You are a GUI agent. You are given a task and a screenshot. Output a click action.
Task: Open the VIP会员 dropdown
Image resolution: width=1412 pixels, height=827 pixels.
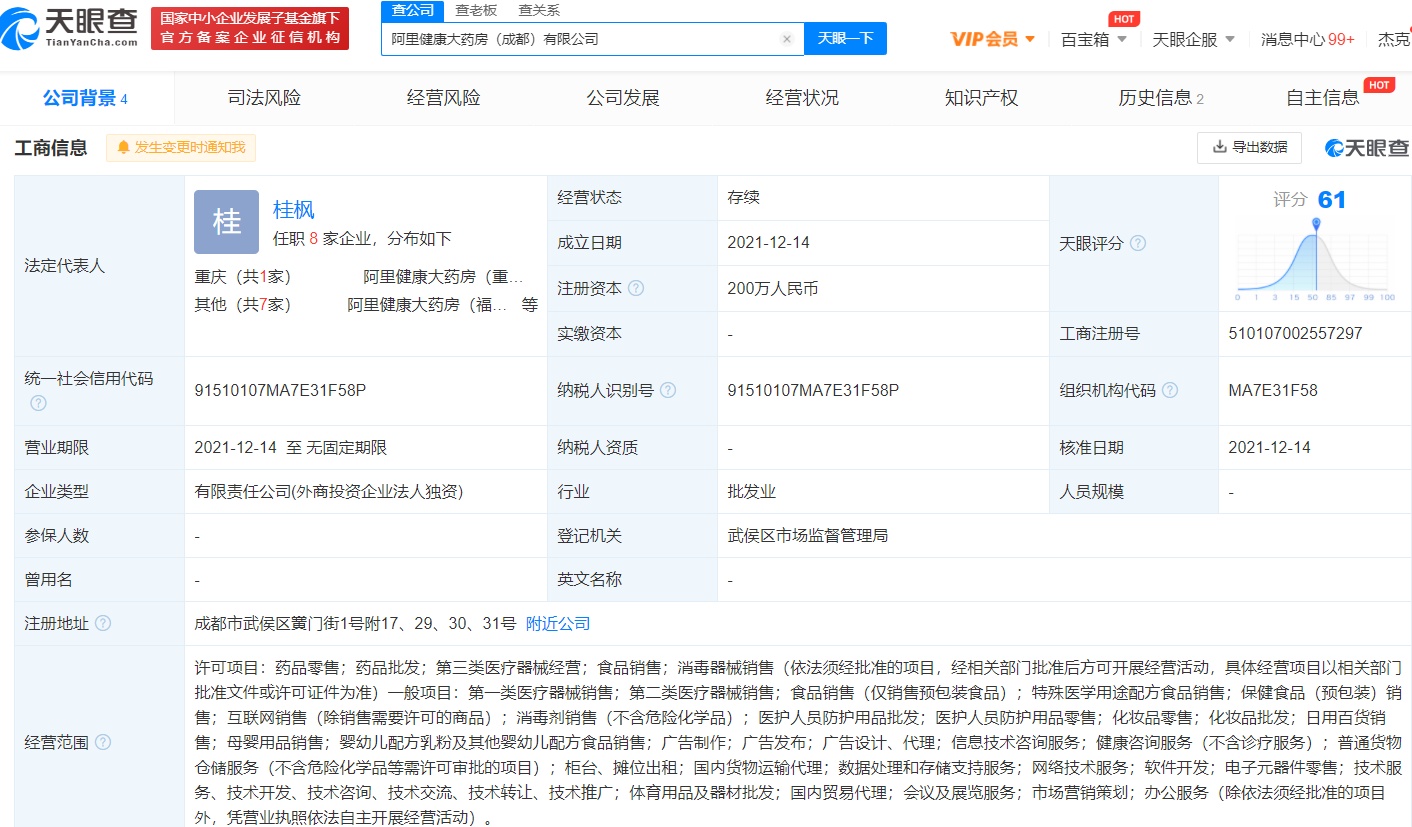tap(992, 39)
